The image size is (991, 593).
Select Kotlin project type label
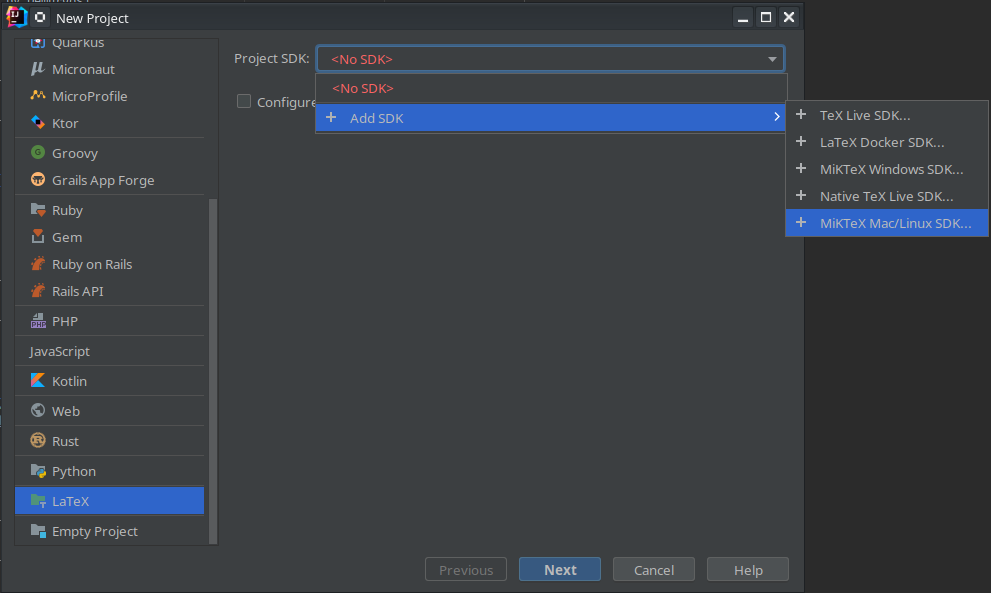(70, 381)
